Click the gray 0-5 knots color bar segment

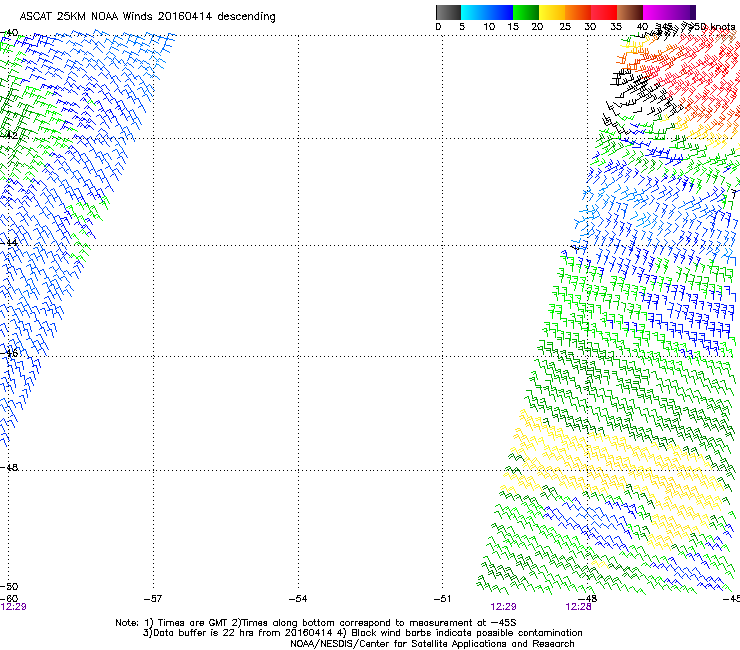tap(448, 12)
